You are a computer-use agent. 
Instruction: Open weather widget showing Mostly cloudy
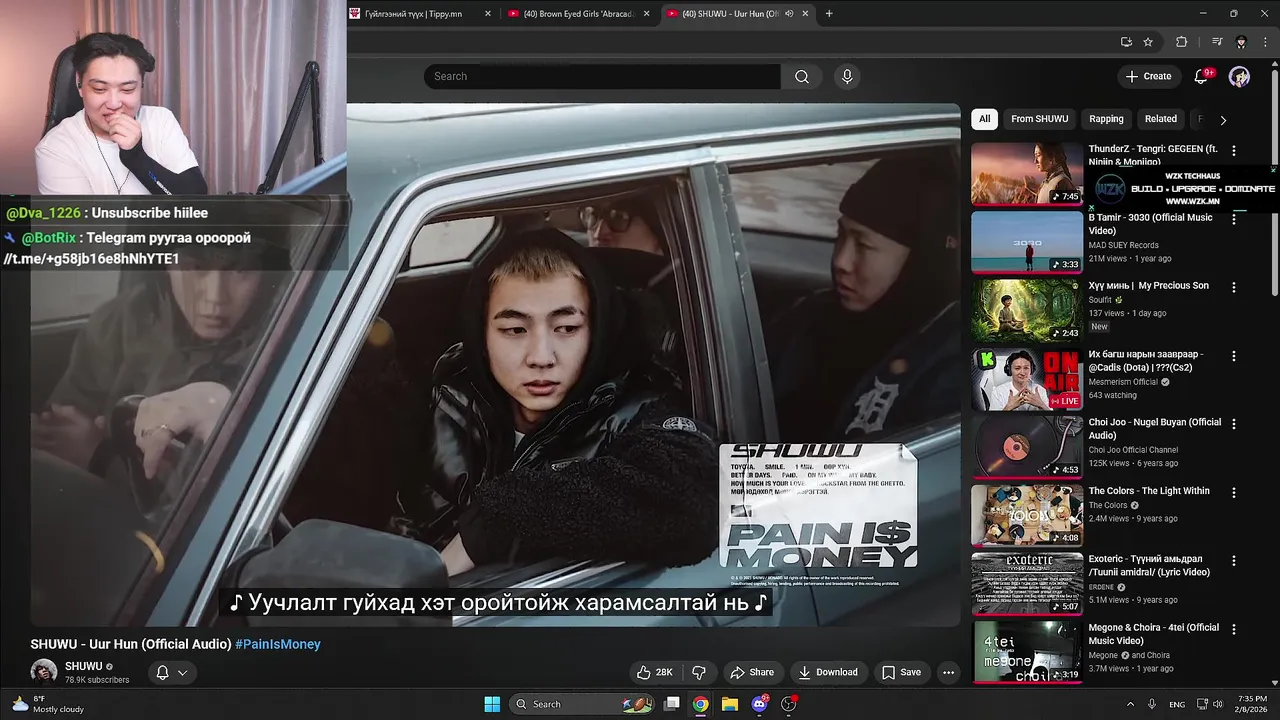coord(48,704)
